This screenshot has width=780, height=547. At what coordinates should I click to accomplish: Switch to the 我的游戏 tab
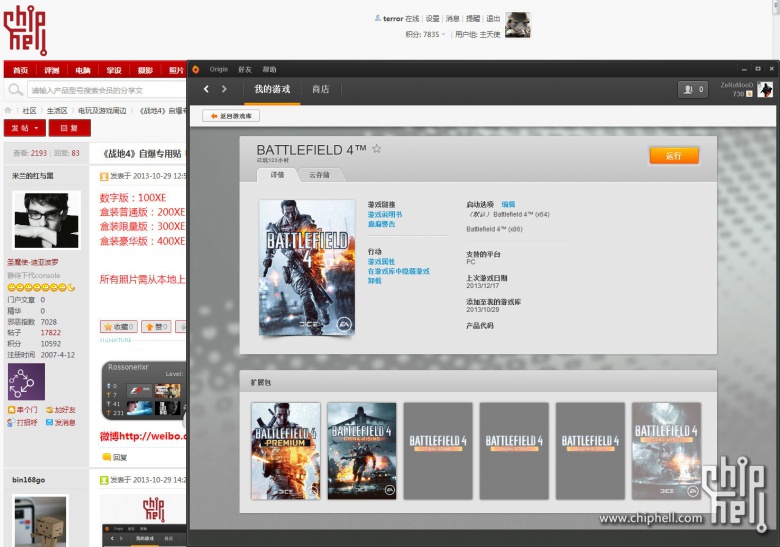pos(272,89)
